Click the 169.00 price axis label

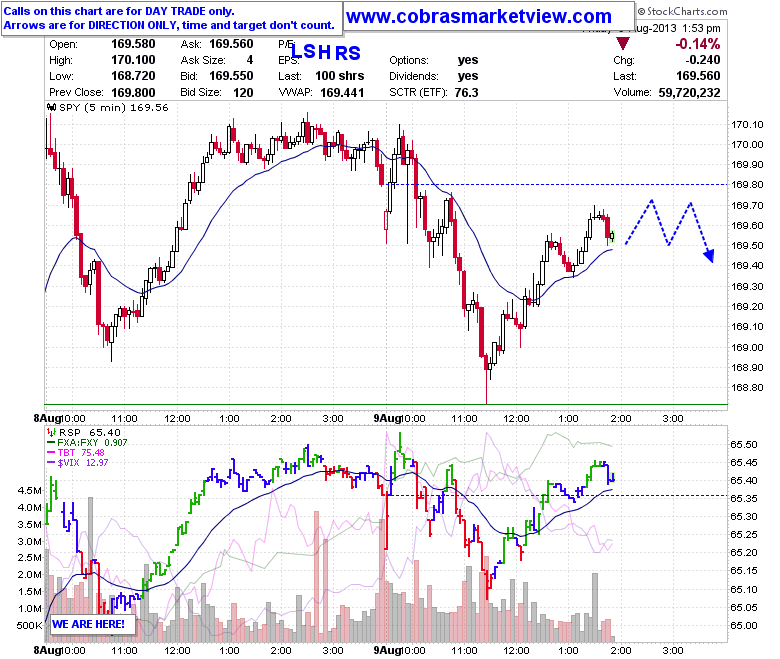tap(747, 347)
